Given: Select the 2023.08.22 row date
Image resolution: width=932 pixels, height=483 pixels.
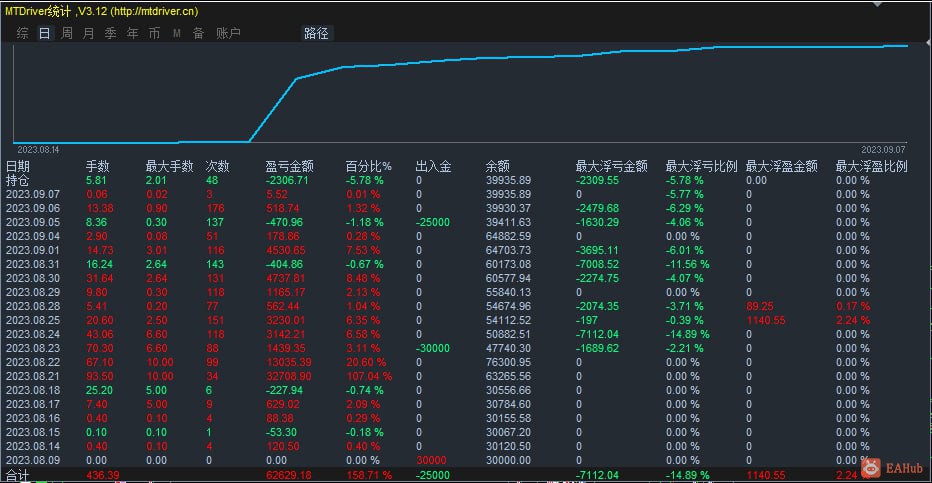Looking at the screenshot, I should [x=33, y=362].
